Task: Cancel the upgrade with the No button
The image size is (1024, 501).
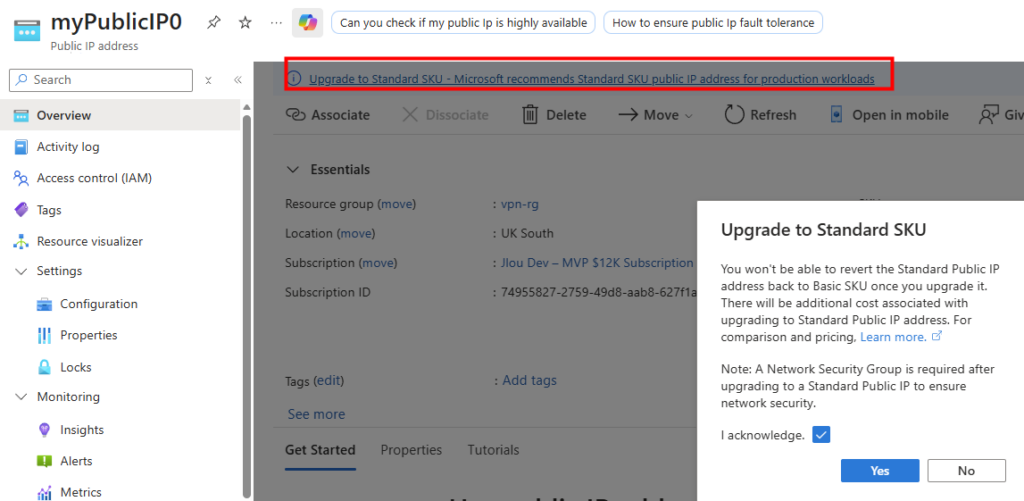Action: (x=967, y=470)
